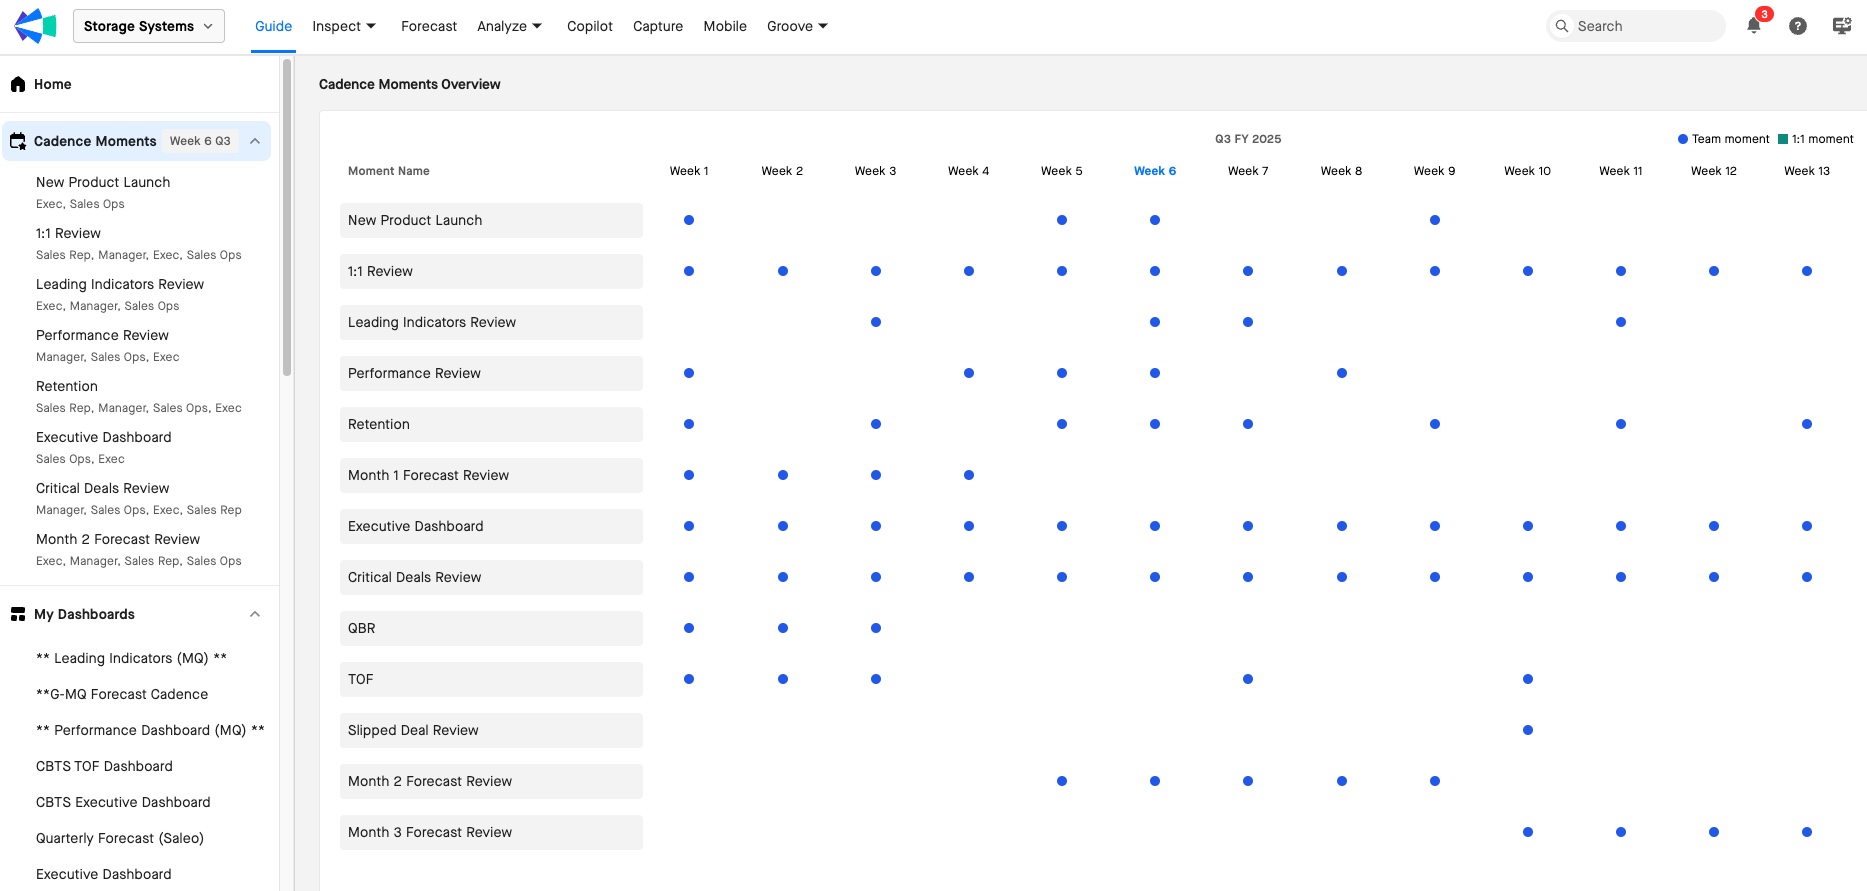The height and width of the screenshot is (891, 1867).
Task: Select Critical Deals Review in sidebar
Action: [103, 488]
